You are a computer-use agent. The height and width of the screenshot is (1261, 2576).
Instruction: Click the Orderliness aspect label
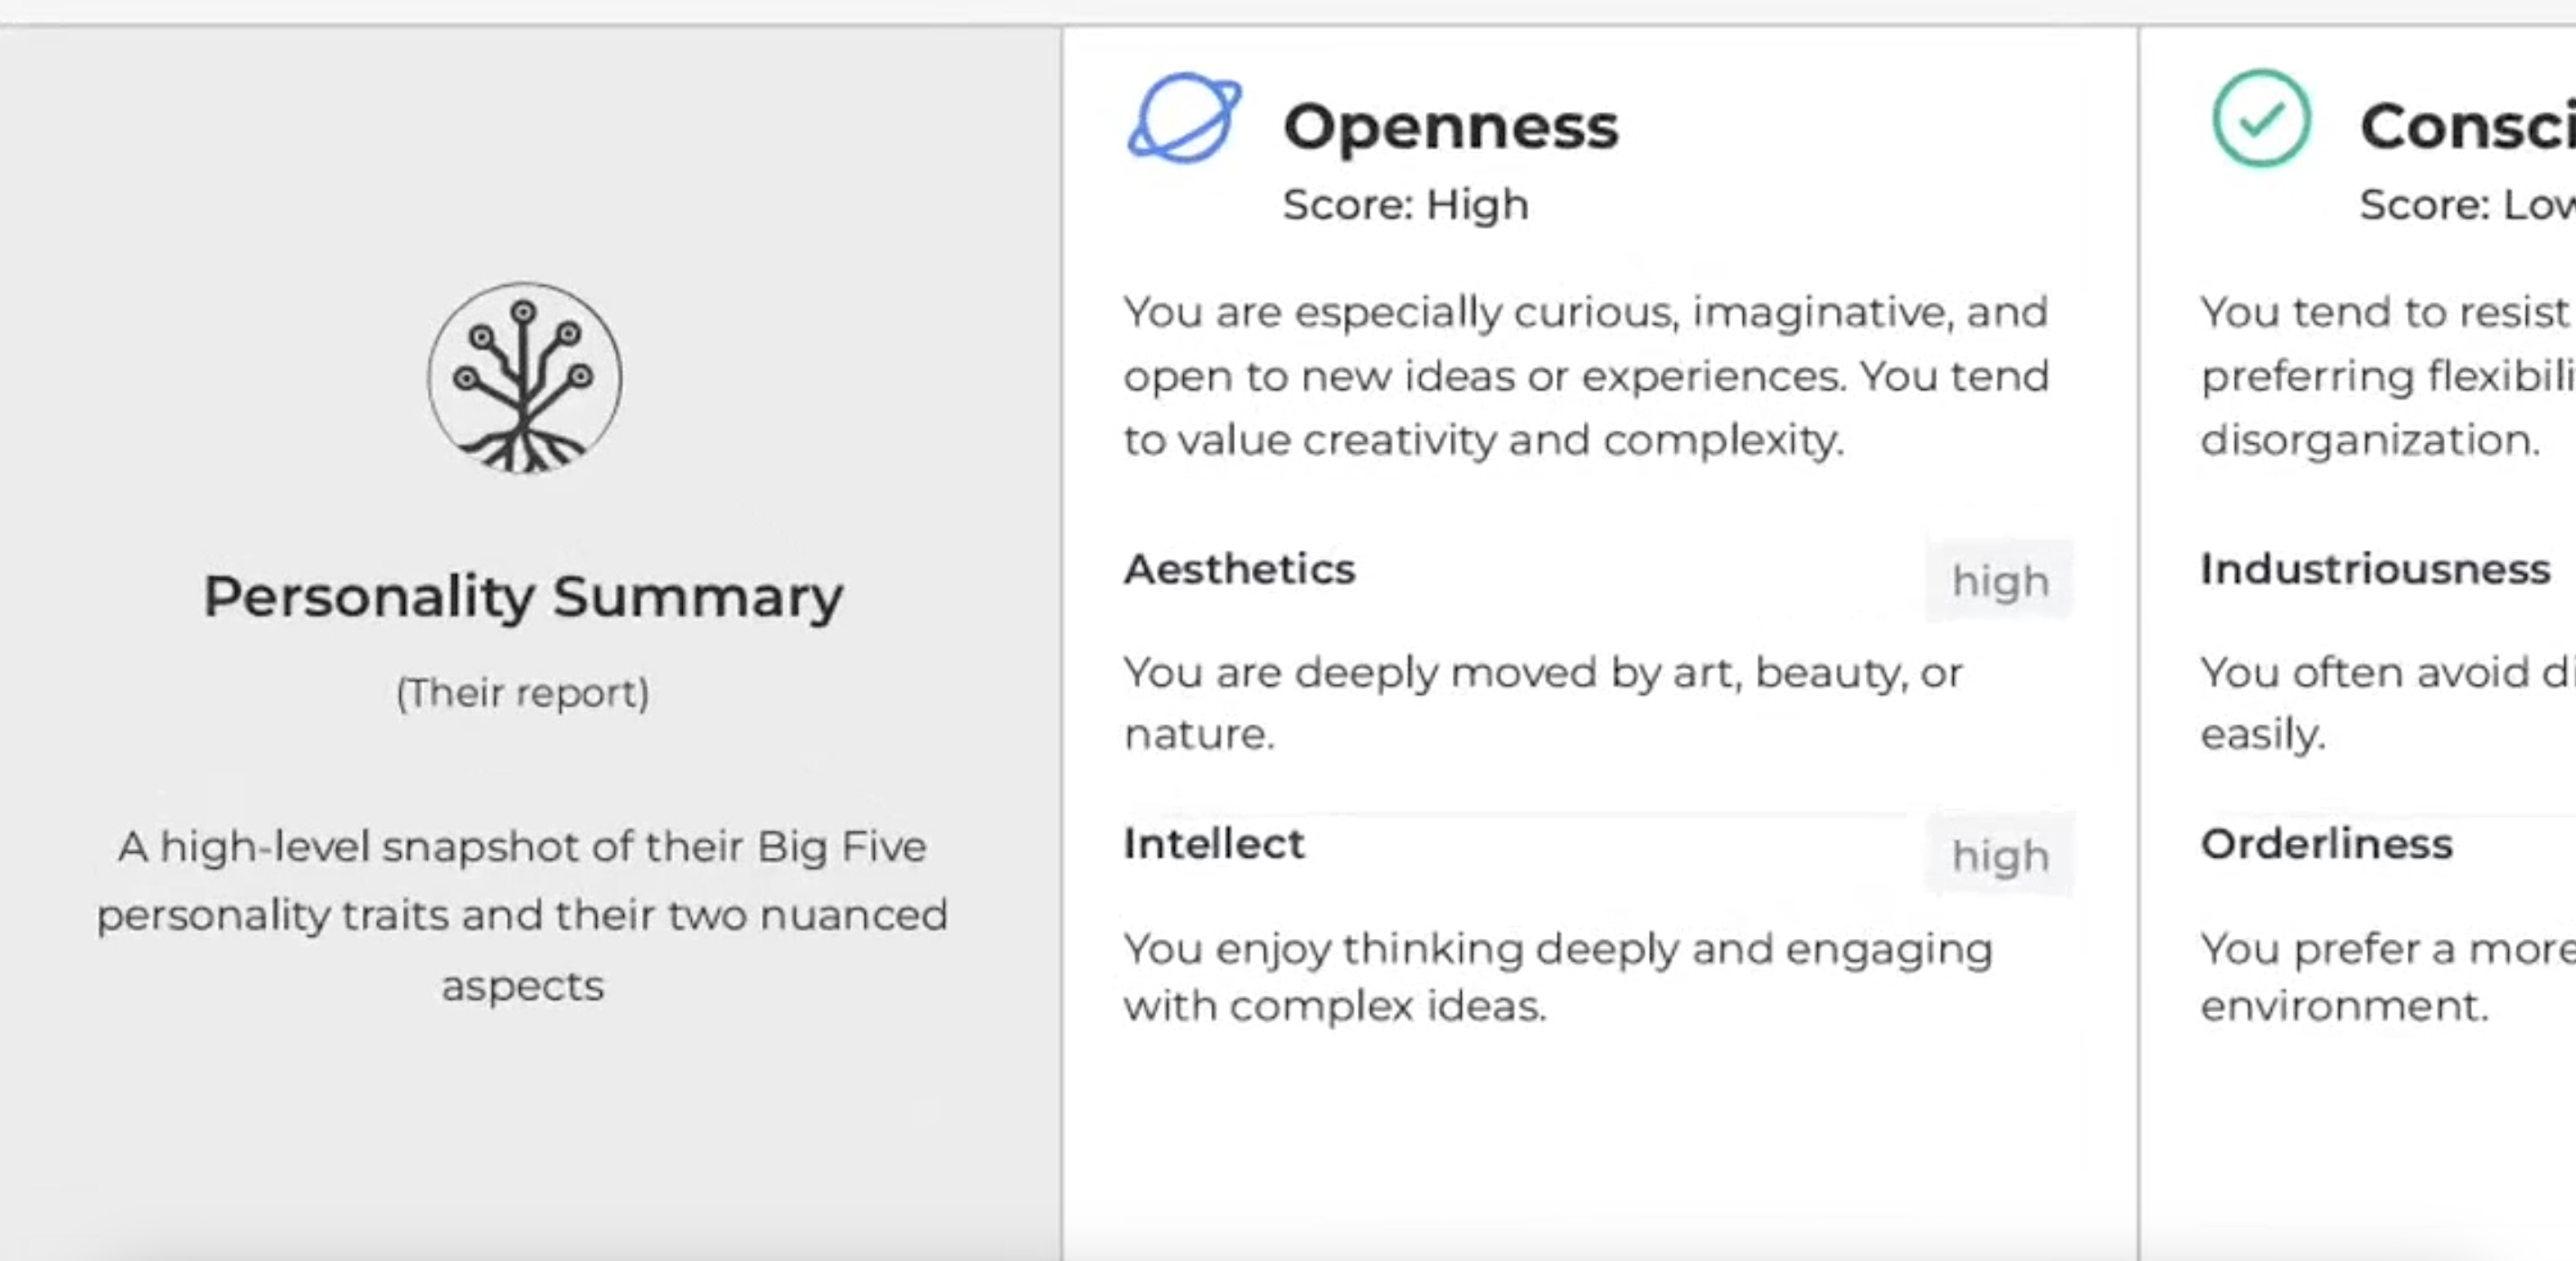tap(2326, 844)
